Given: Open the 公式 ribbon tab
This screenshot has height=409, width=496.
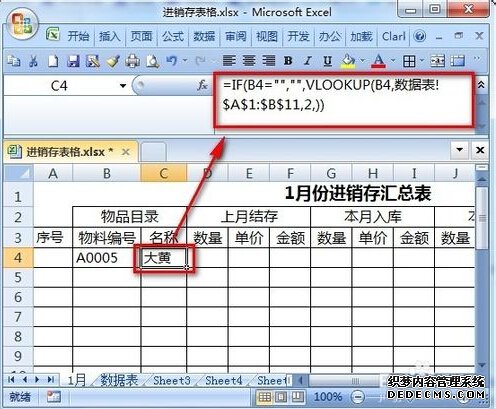Looking at the screenshot, I should pyautogui.click(x=173, y=36).
